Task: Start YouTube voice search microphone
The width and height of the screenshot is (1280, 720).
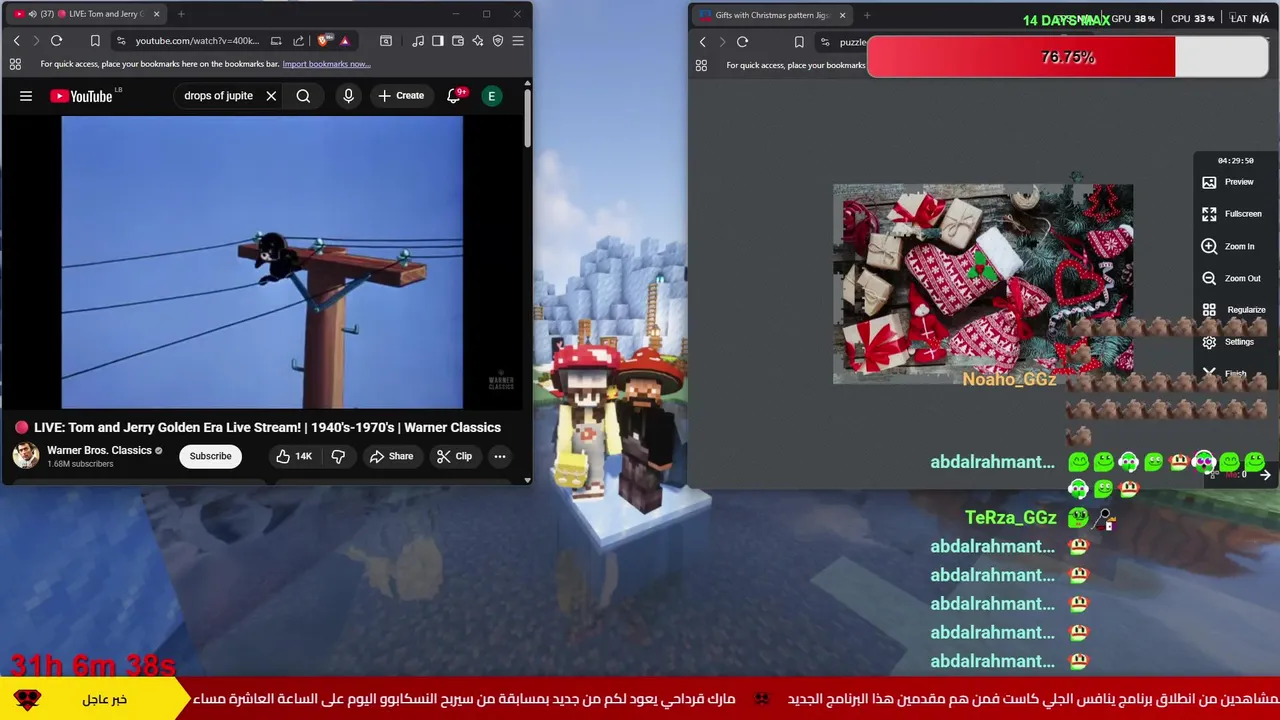Action: pyautogui.click(x=348, y=96)
